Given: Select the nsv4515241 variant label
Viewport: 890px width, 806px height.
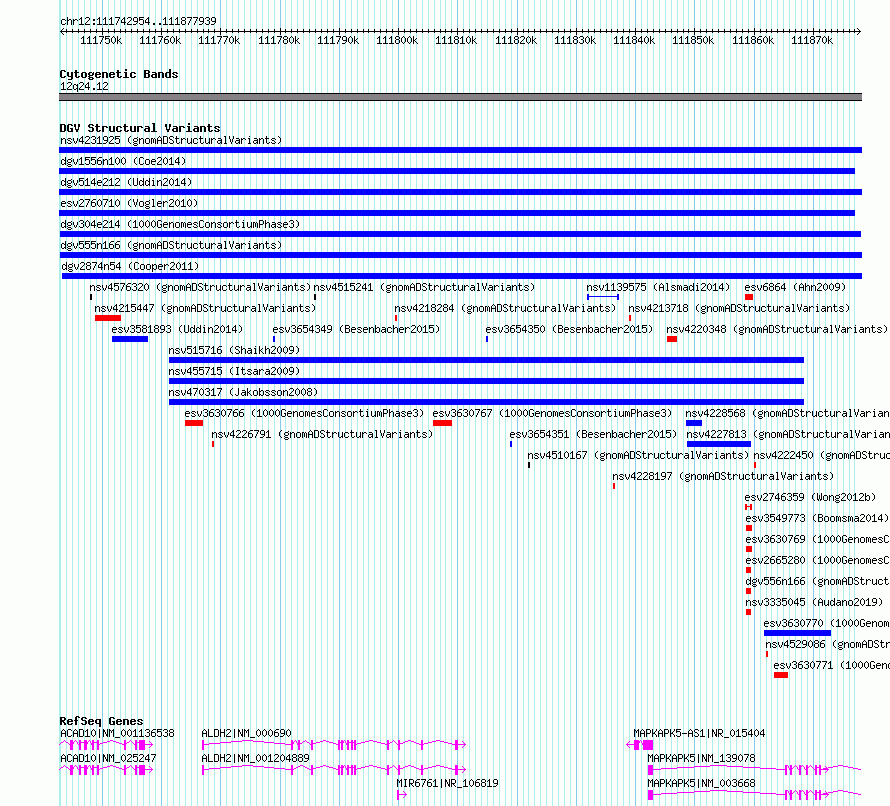Looking at the screenshot, I should 424,287.
